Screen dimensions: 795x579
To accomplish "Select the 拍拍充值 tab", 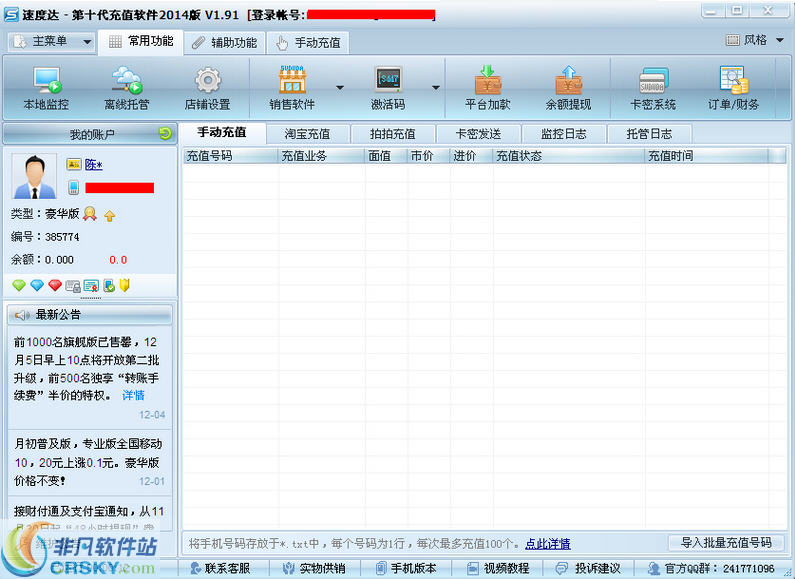I will click(392, 134).
